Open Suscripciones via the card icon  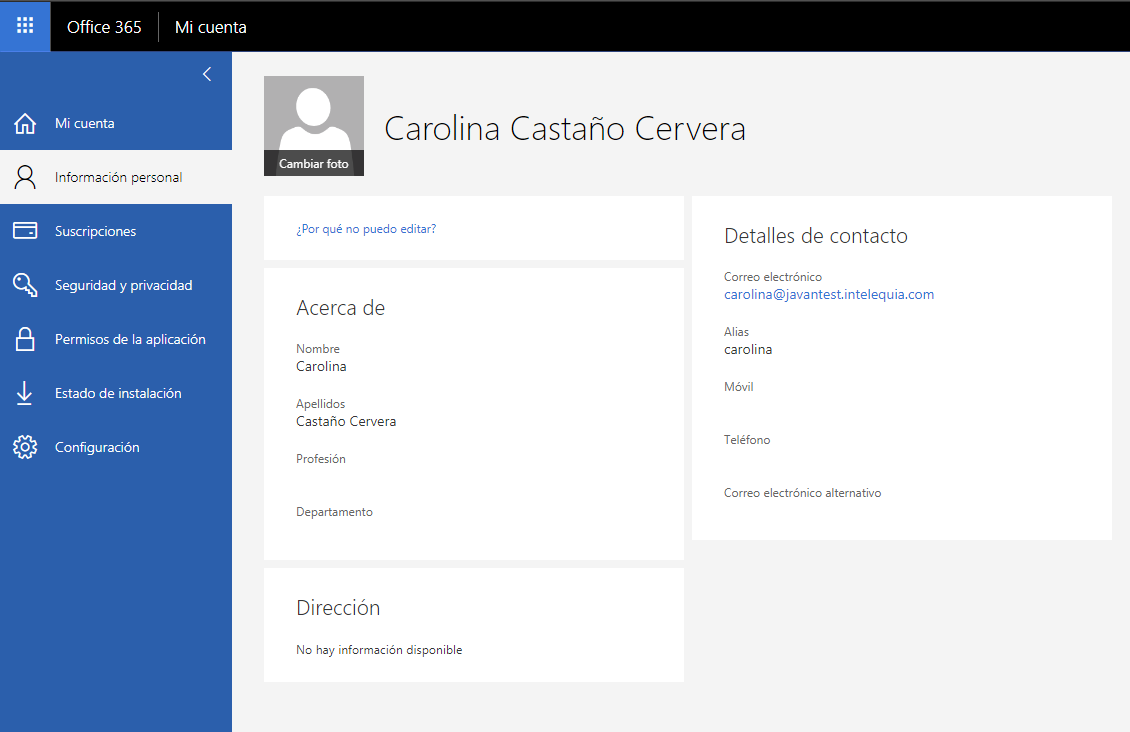[24, 230]
